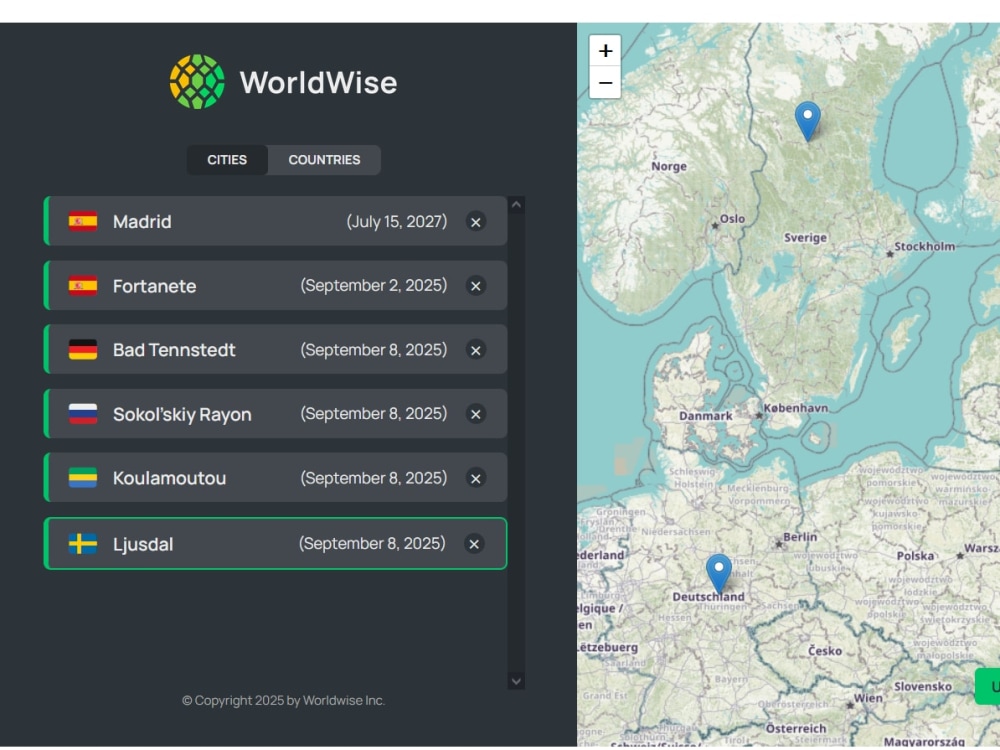This screenshot has height=750, width=1000.
Task: Click the green button at map's right edge
Action: click(x=987, y=687)
